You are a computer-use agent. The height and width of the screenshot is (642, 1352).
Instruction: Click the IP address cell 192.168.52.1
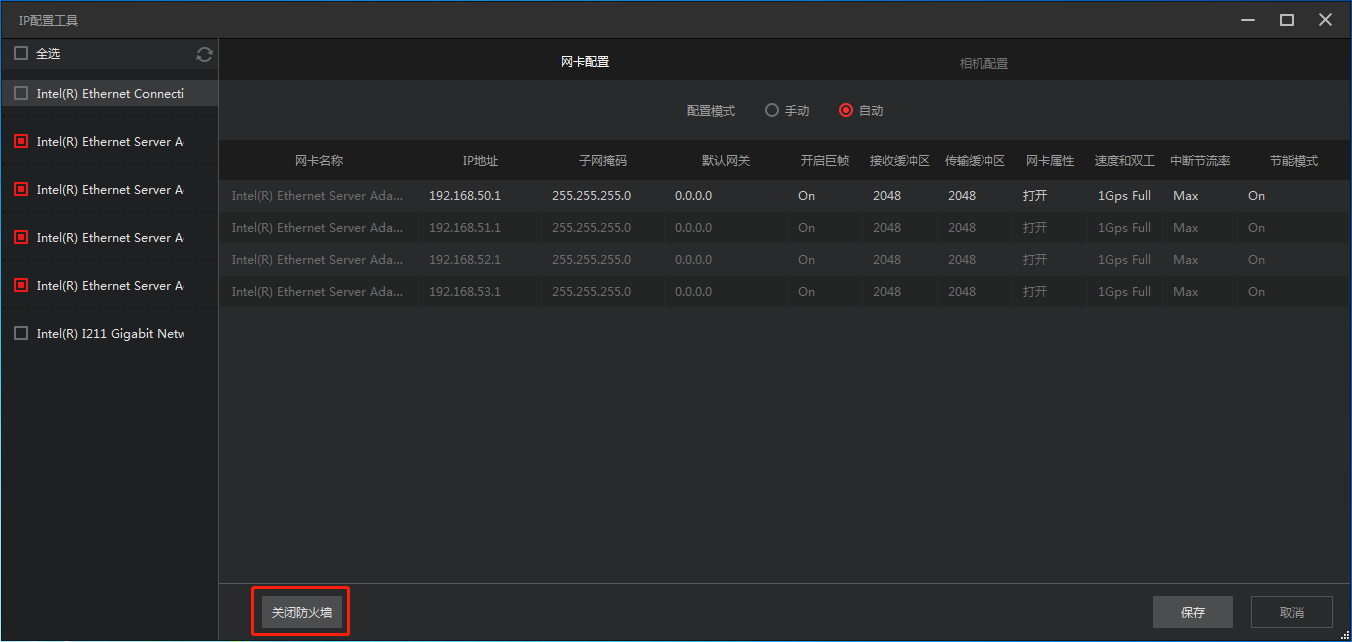tap(465, 260)
